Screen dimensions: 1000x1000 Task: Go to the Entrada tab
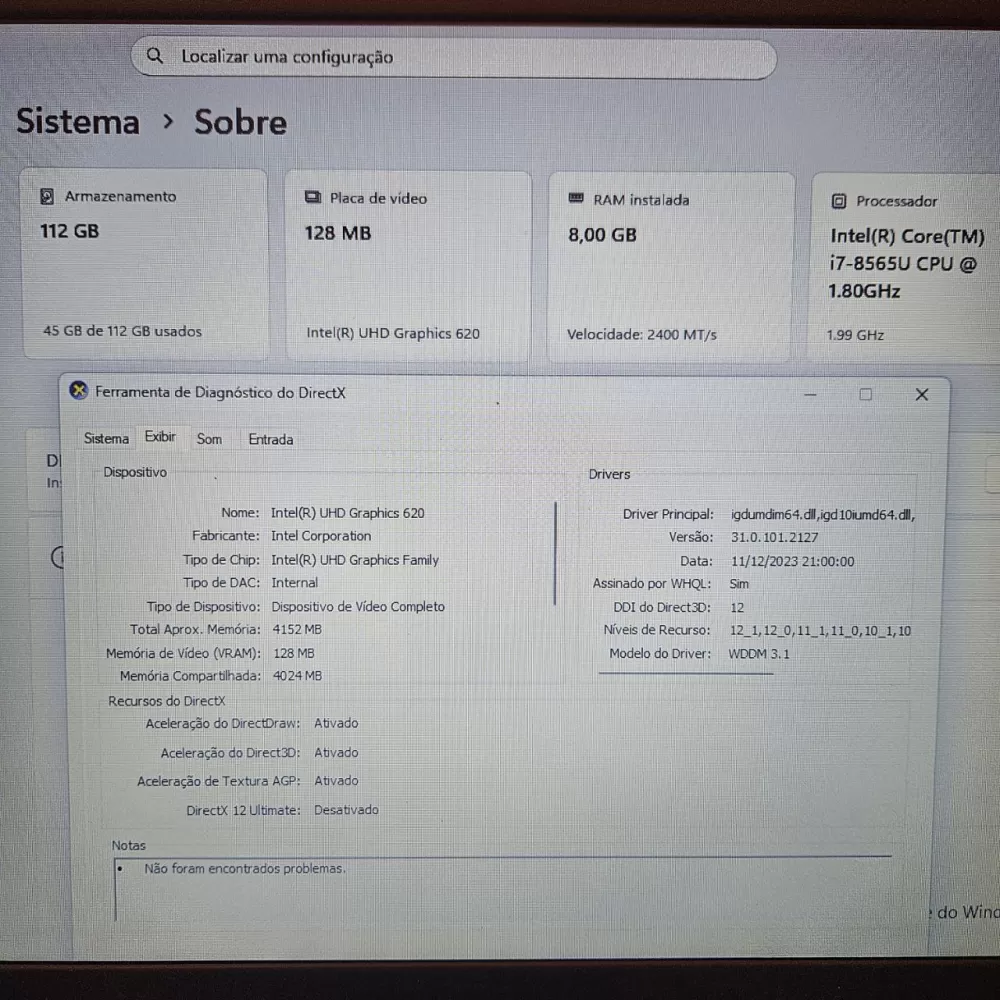[270, 439]
